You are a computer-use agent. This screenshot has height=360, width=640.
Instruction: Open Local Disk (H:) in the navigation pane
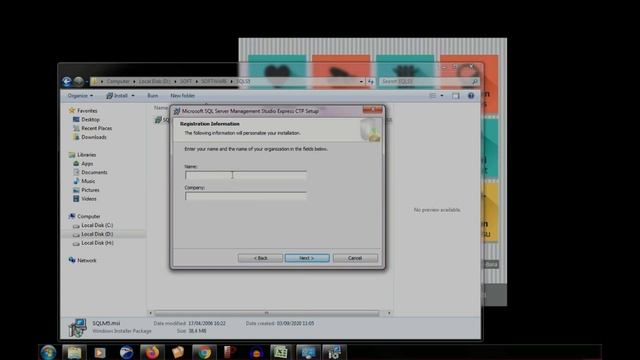tap(97, 243)
